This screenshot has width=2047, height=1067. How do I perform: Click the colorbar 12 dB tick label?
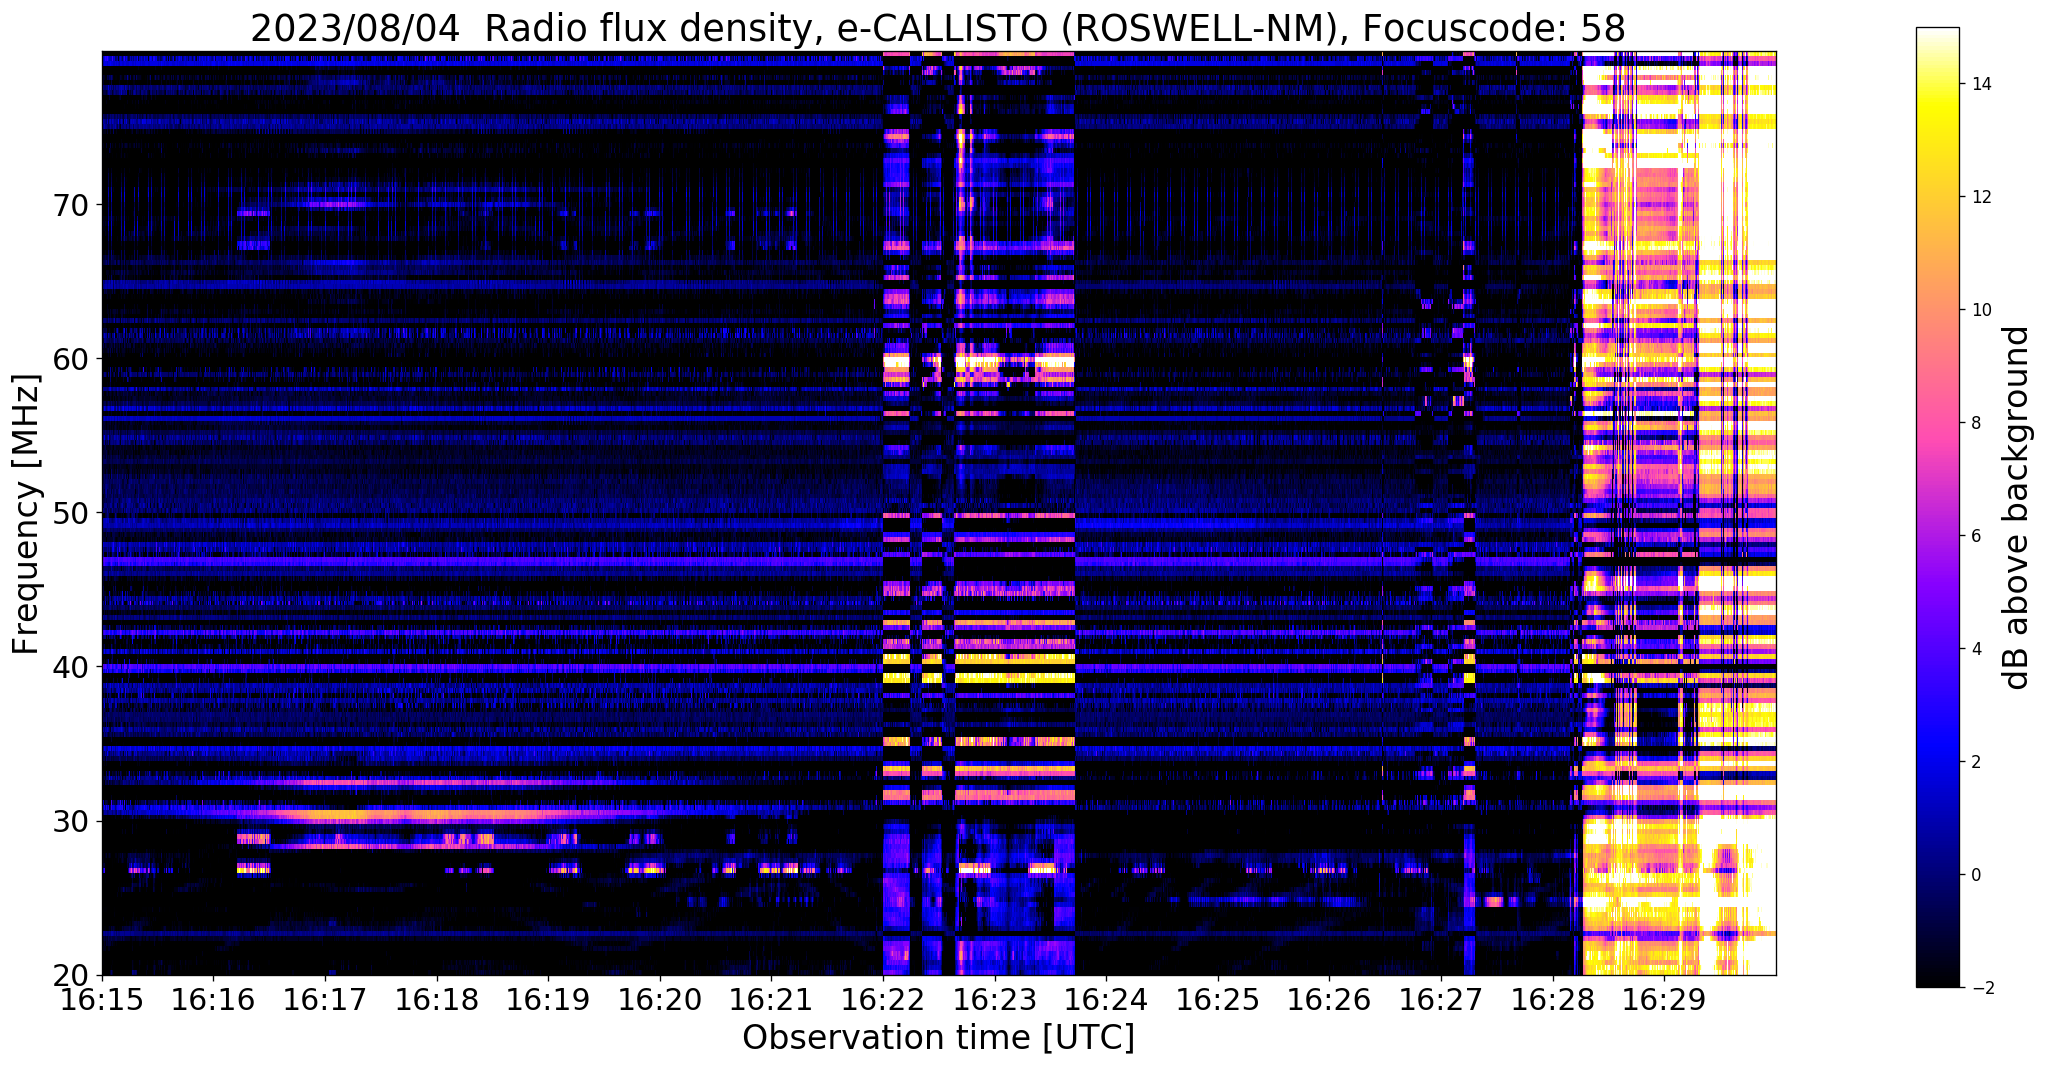(x=1979, y=197)
